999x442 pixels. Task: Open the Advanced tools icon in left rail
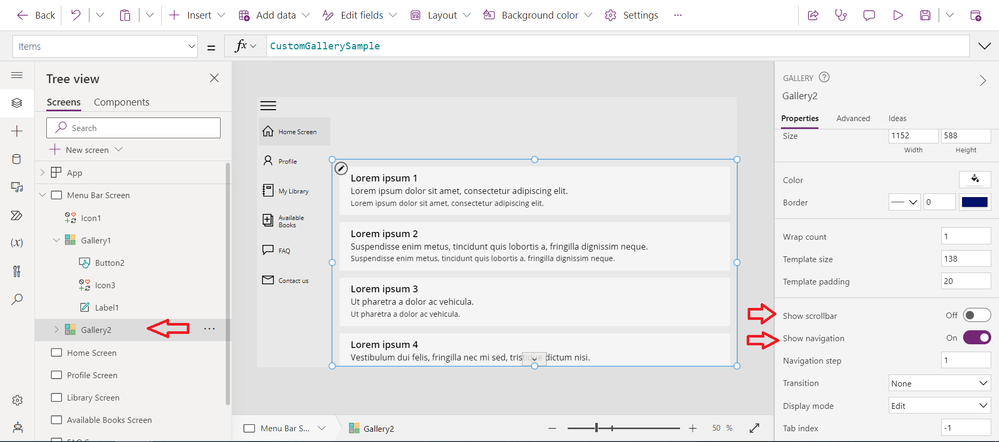pyautogui.click(x=17, y=271)
